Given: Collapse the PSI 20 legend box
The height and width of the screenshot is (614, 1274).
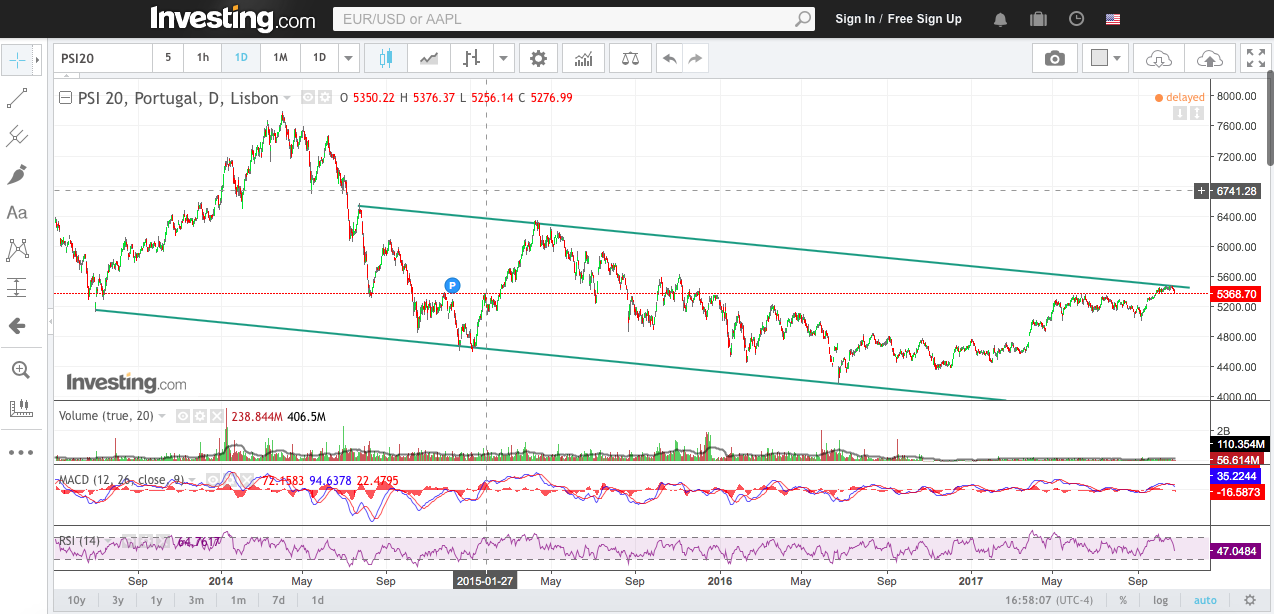Looking at the screenshot, I should click(66, 98).
